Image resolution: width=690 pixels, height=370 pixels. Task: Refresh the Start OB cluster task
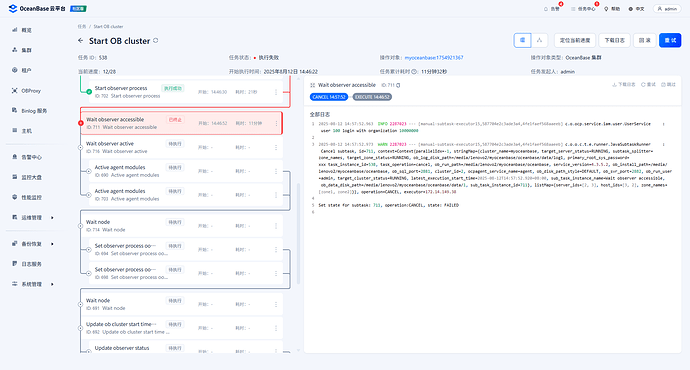tap(156, 40)
